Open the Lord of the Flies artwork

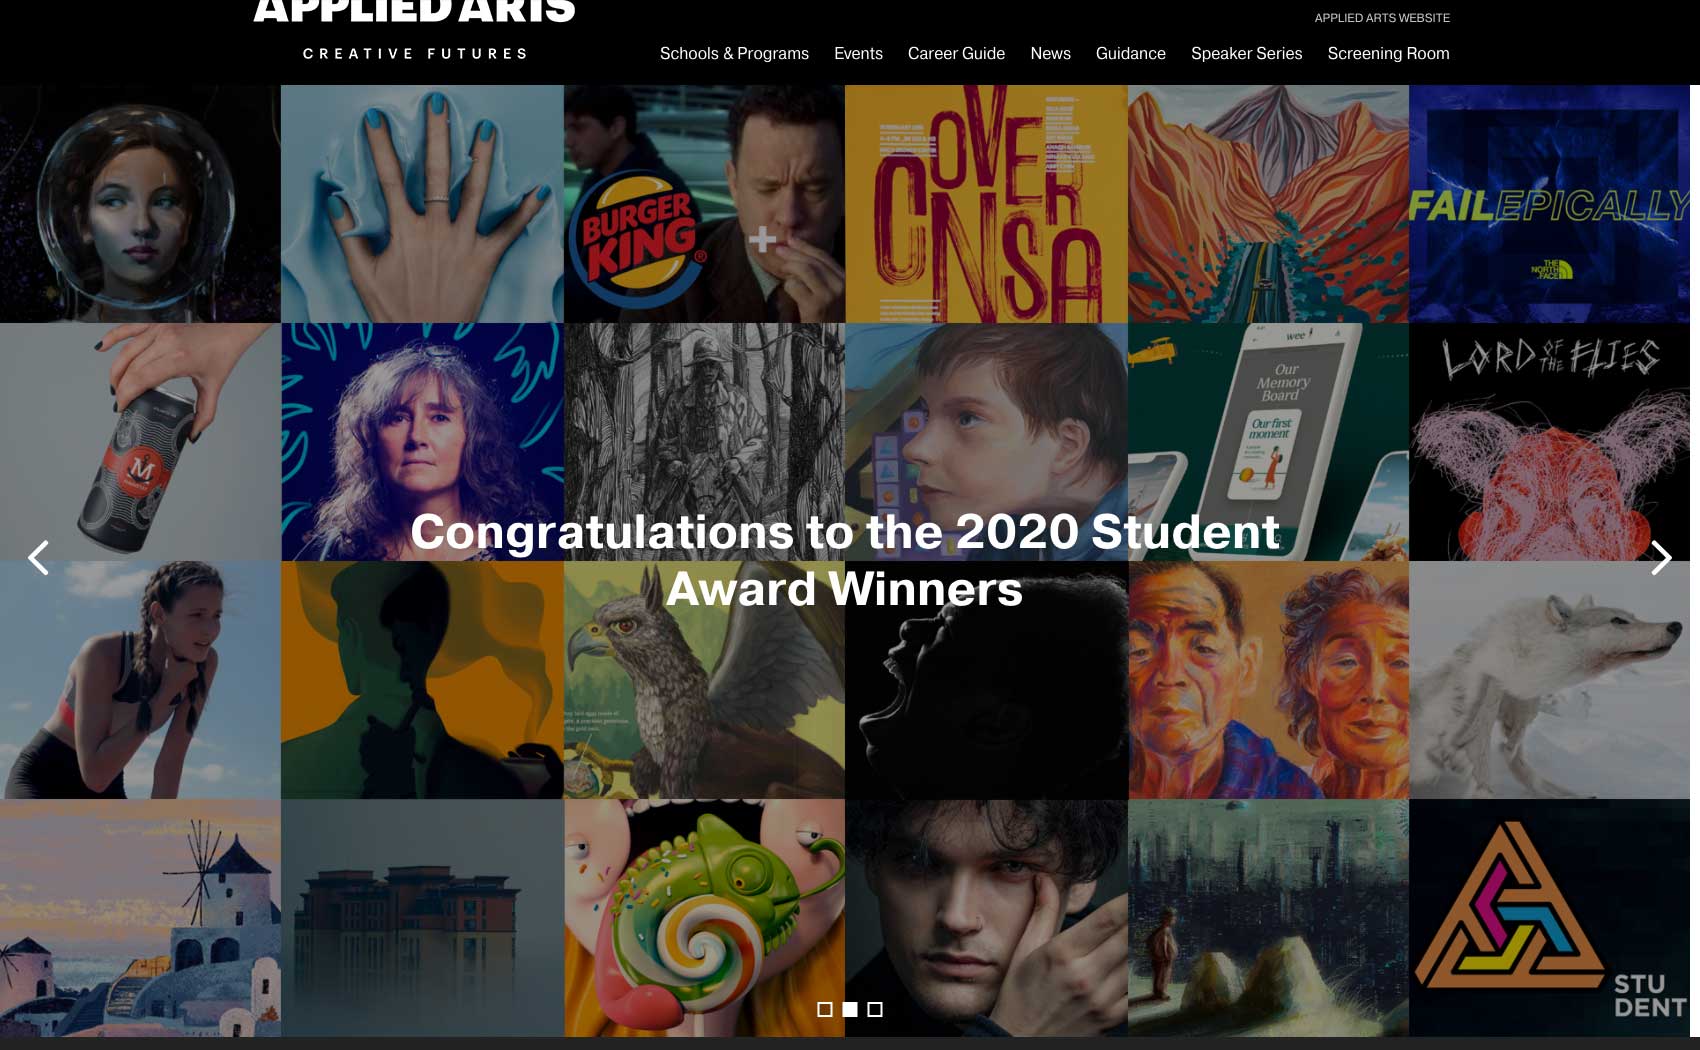[1549, 442]
